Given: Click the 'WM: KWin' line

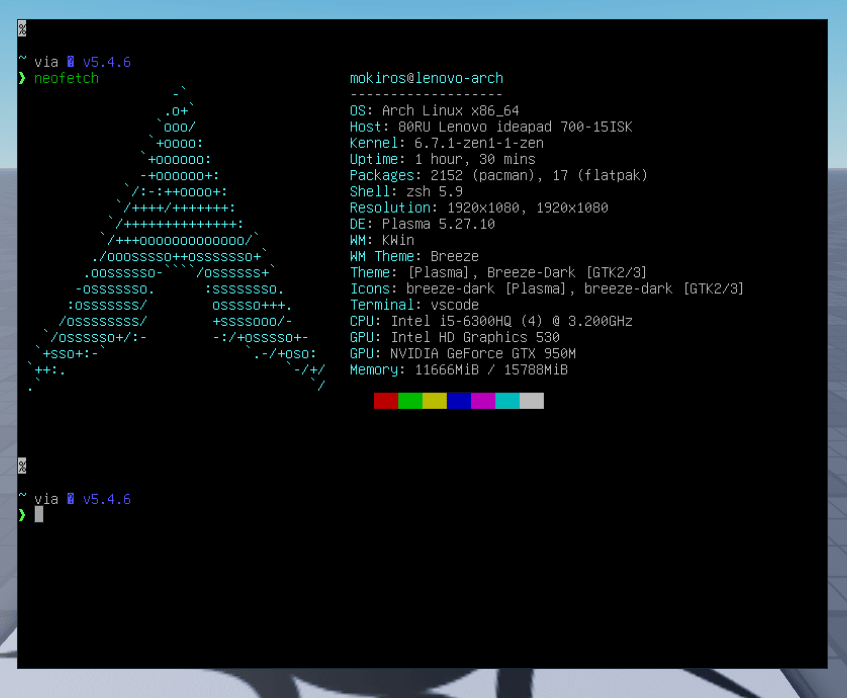Looking at the screenshot, I should tap(382, 240).
